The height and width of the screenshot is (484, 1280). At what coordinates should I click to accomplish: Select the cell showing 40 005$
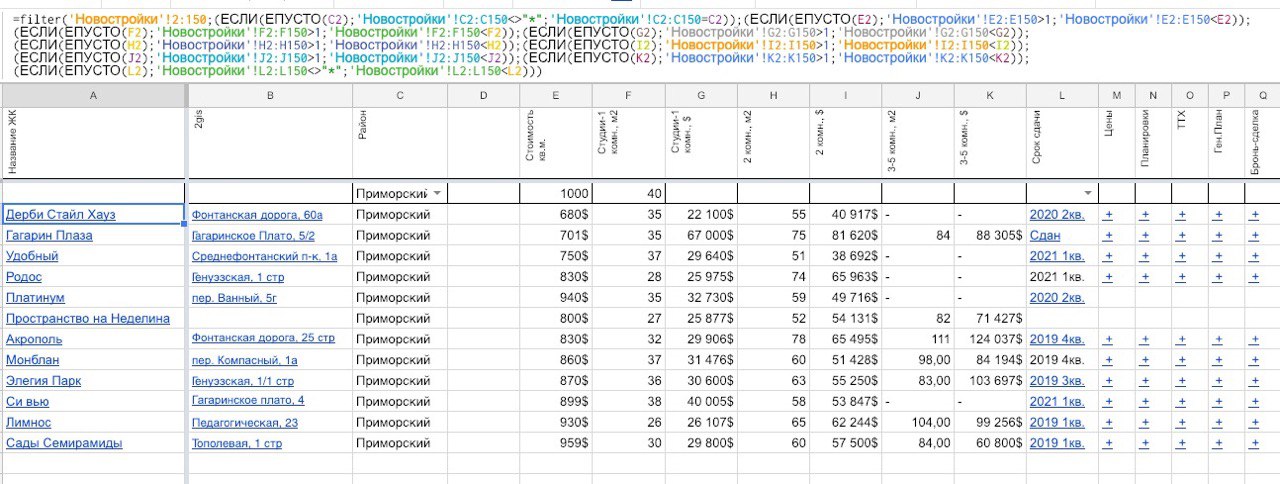(x=701, y=402)
